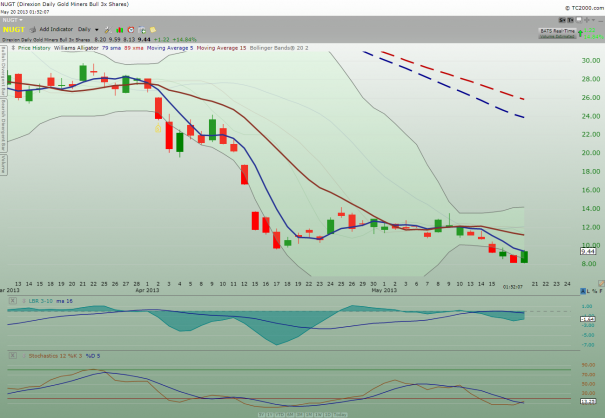Click the green up-arrow price change icon

point(580,33)
